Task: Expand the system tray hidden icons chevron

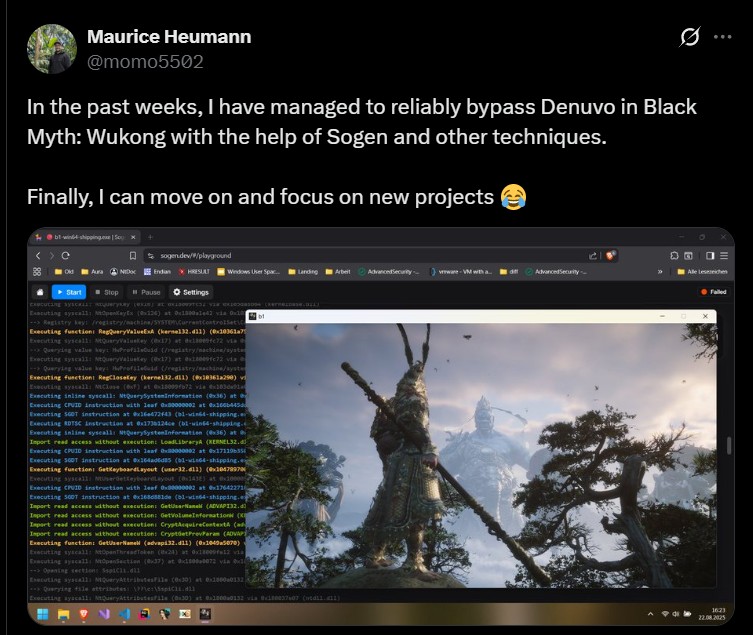Action: [x=650, y=613]
